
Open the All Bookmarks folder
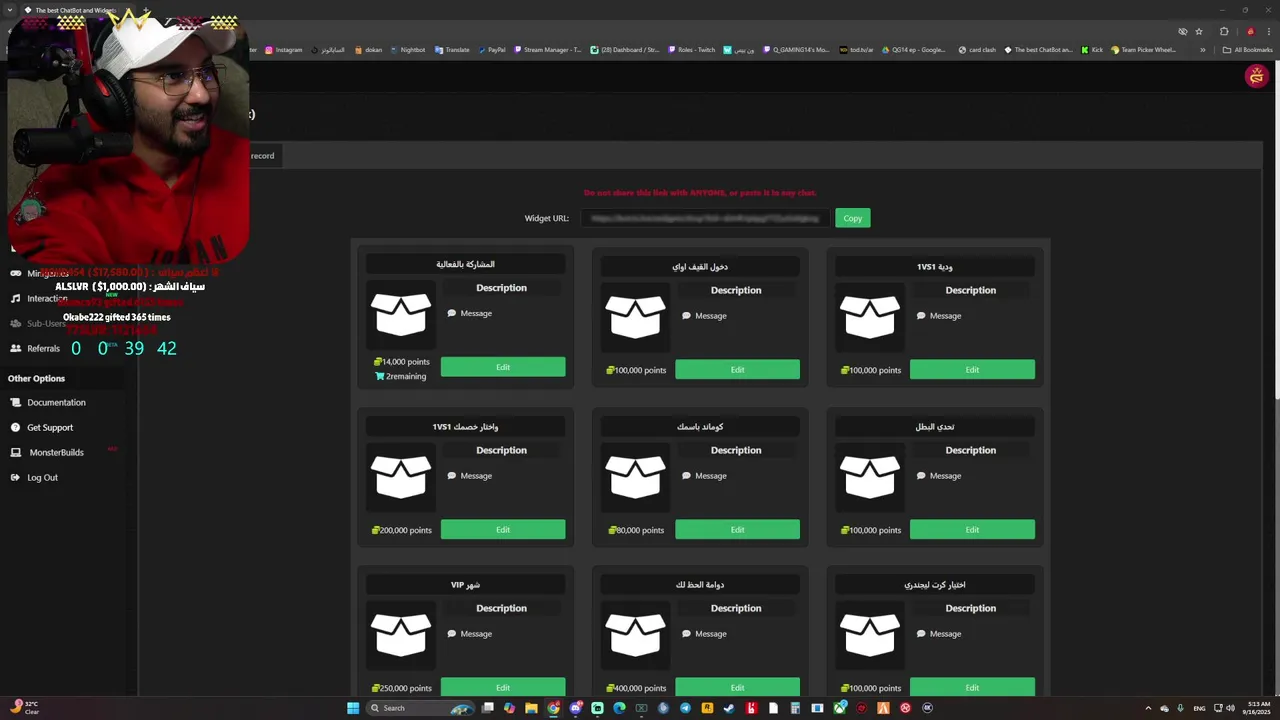(x=1248, y=50)
